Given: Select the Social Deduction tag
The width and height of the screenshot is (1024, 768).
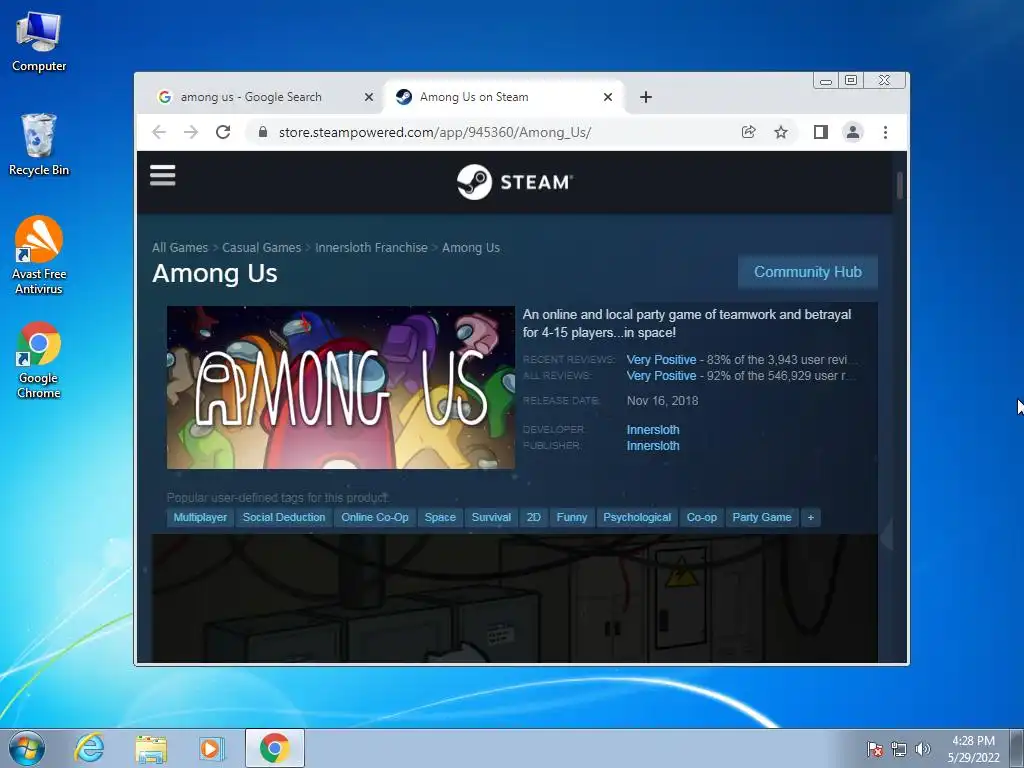Looking at the screenshot, I should pyautogui.click(x=284, y=517).
